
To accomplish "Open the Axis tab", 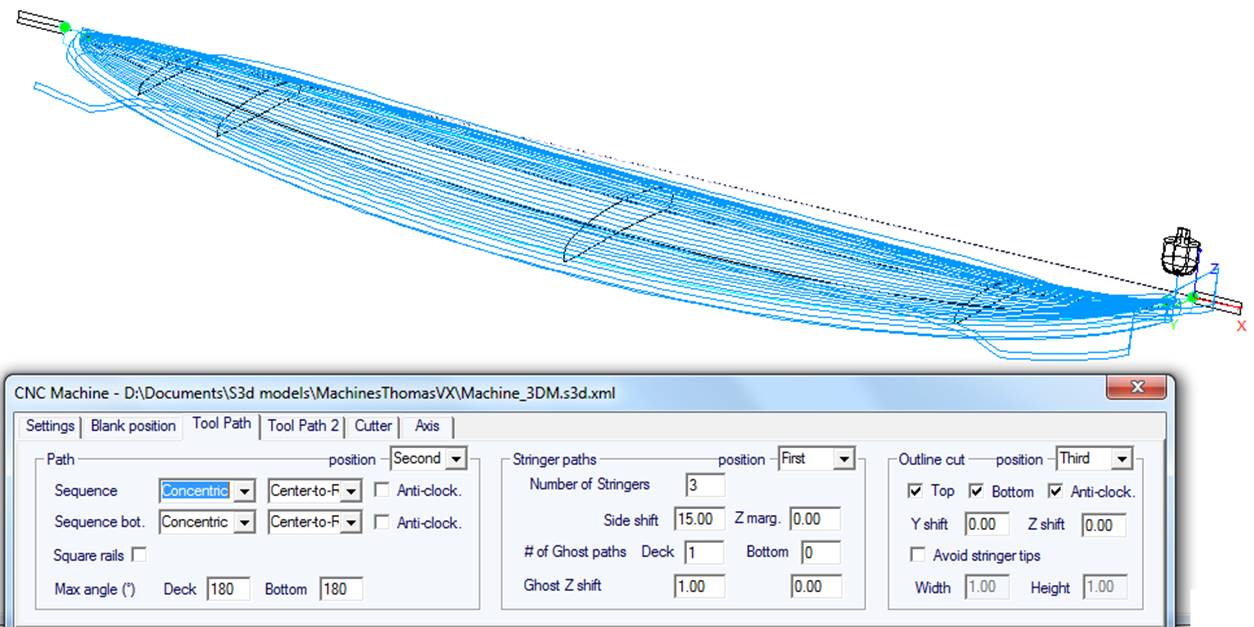I will pos(427,426).
